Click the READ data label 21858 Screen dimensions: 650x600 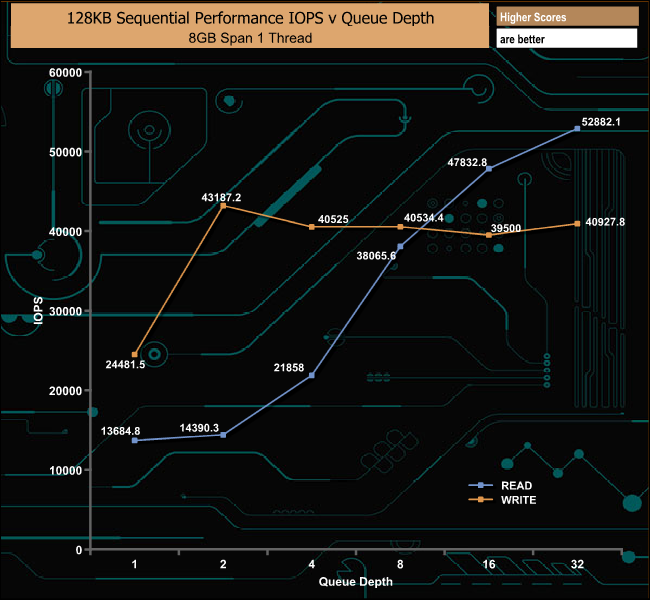tap(289, 367)
